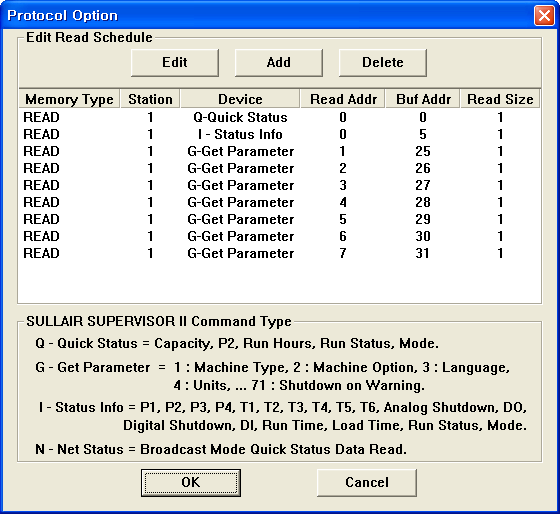
Task: Select G-Get Parameter row with buffer 25
Action: tap(280, 151)
